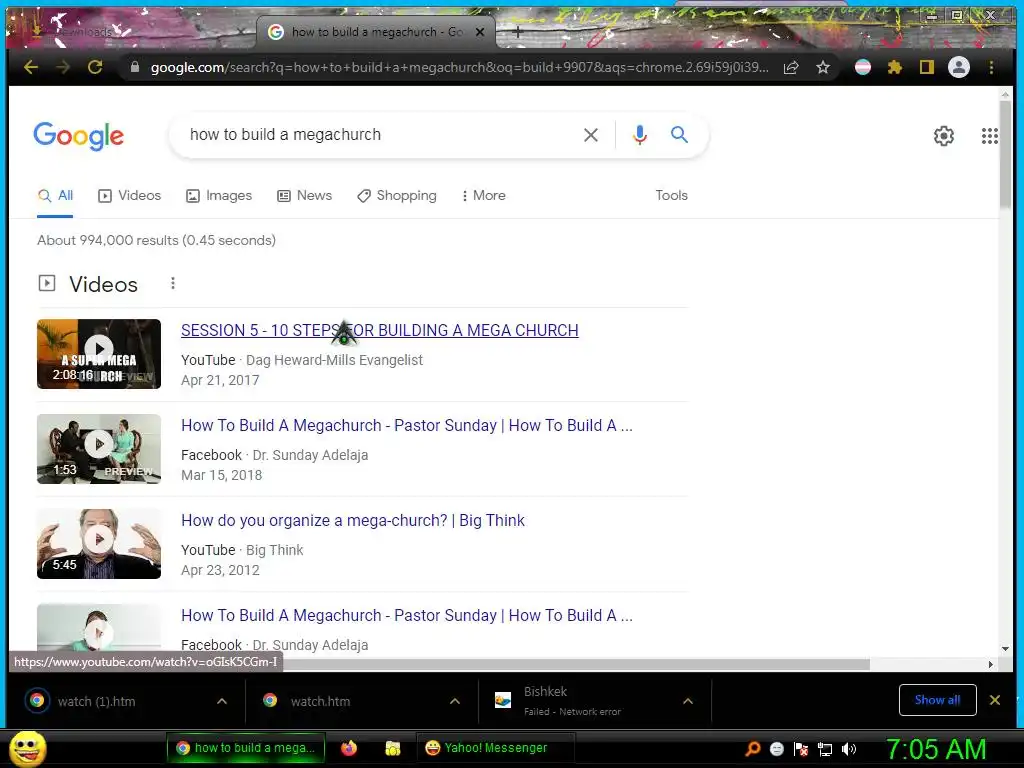Click the browser forward arrow
This screenshot has height=768, width=1024.
63,67
